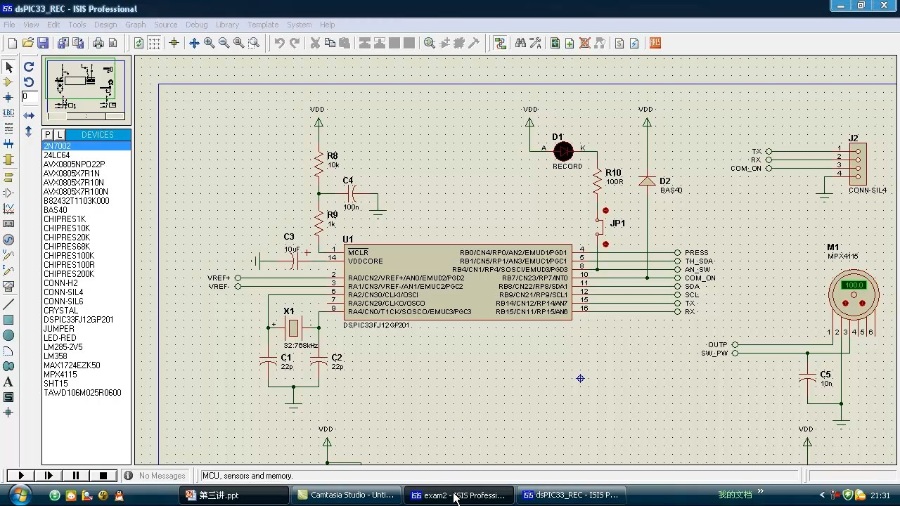Select junction dot mode
This screenshot has width=900, height=506.
click(9, 98)
